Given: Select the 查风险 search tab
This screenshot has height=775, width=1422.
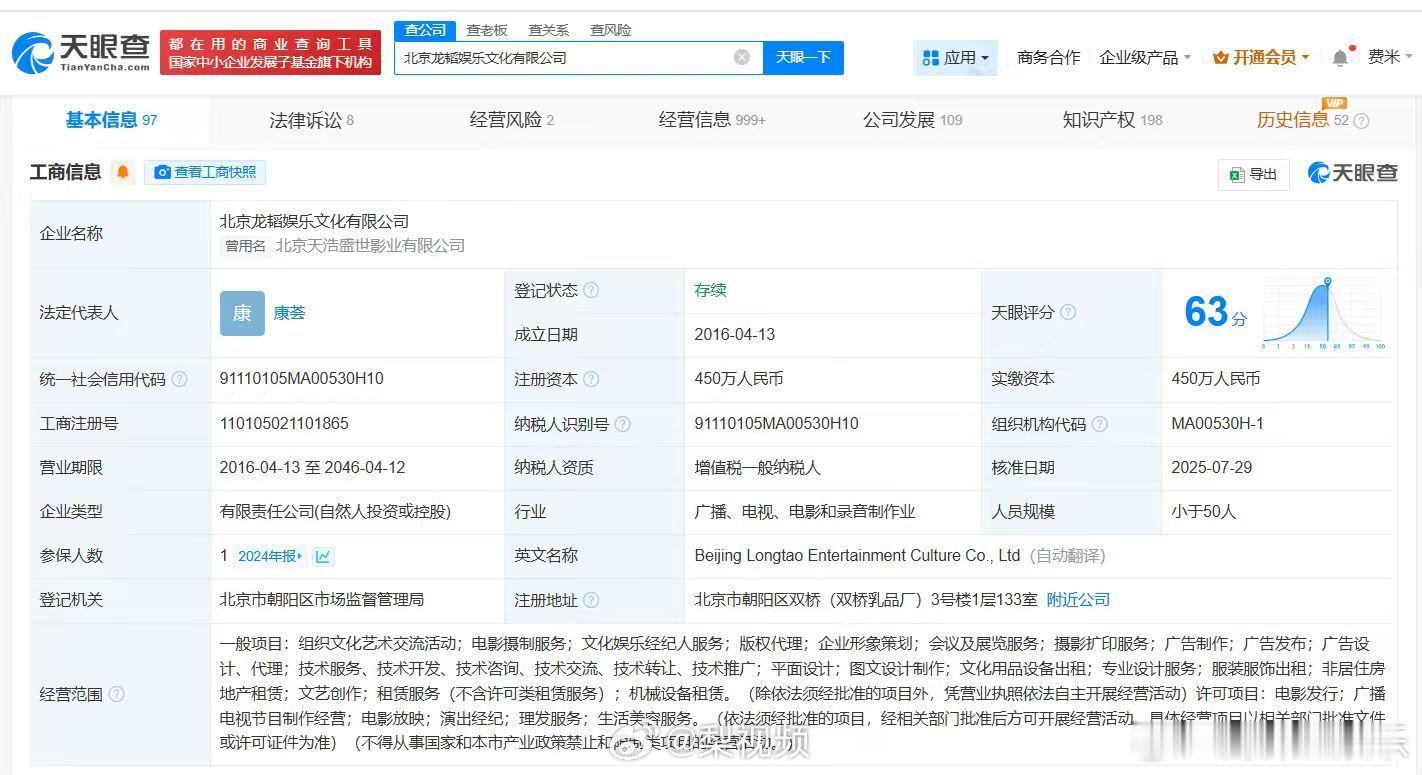Looking at the screenshot, I should pyautogui.click(x=610, y=30).
